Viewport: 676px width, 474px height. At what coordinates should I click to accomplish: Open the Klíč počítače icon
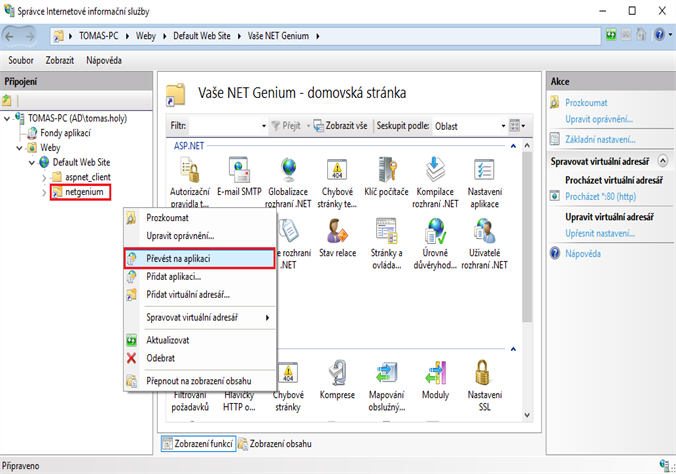(x=386, y=170)
